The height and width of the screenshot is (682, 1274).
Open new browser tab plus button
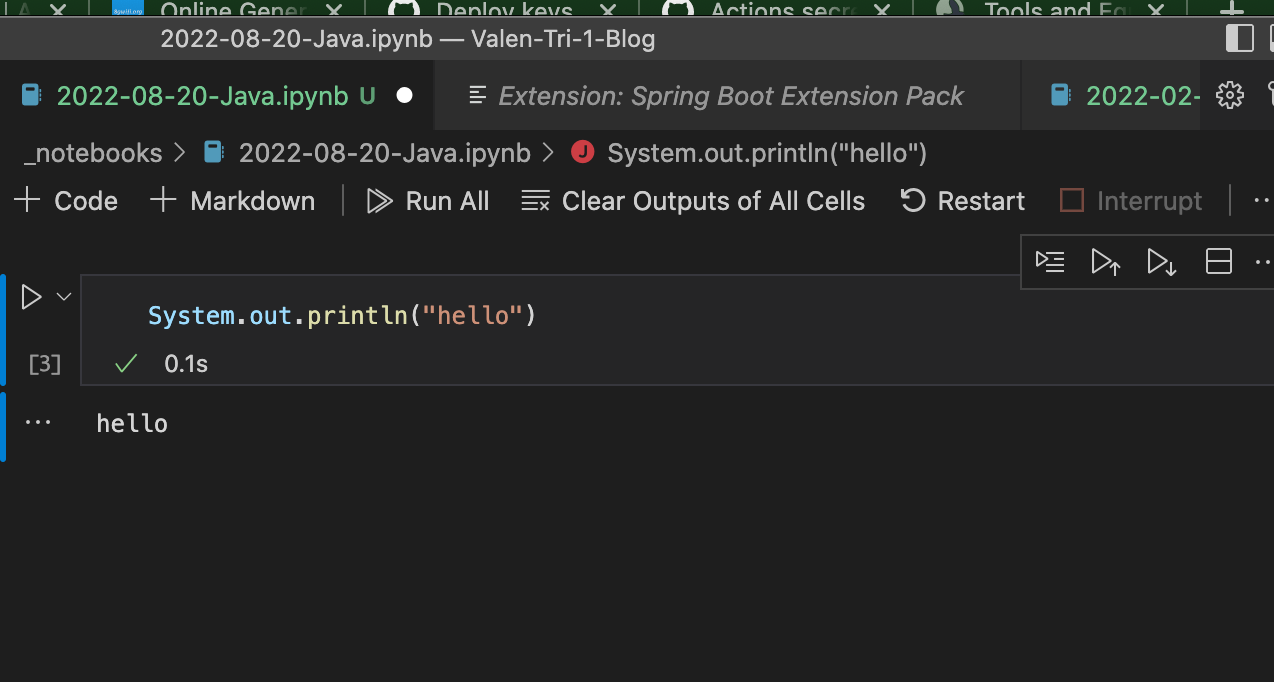(x=1231, y=9)
